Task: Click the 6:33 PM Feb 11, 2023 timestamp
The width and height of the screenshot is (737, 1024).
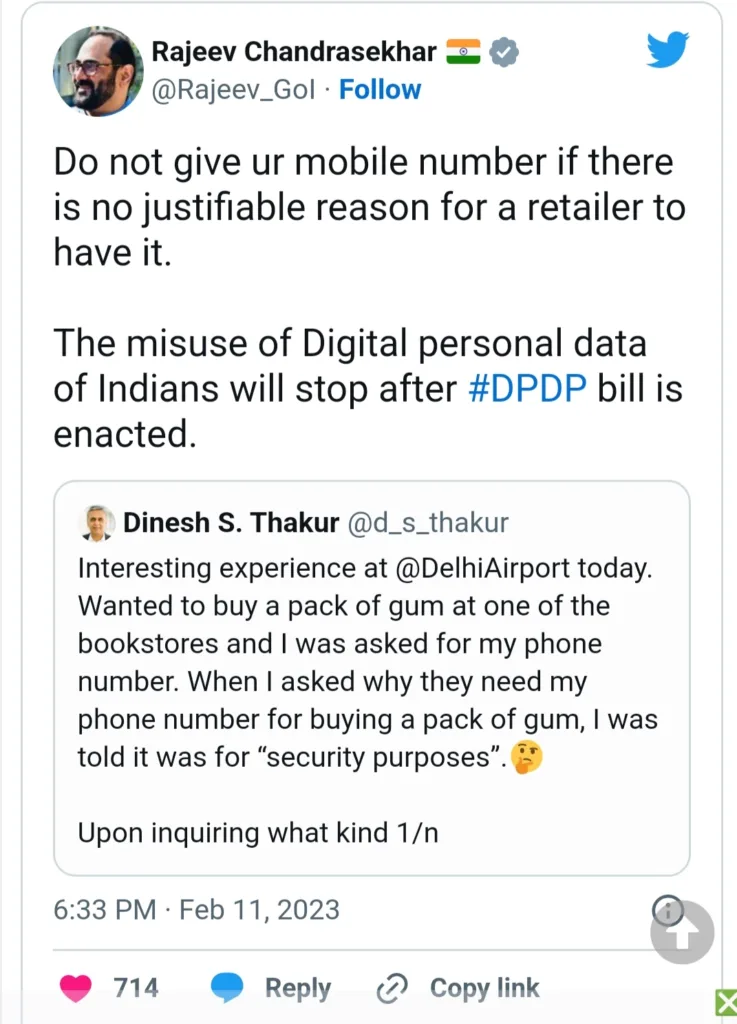Action: (197, 910)
